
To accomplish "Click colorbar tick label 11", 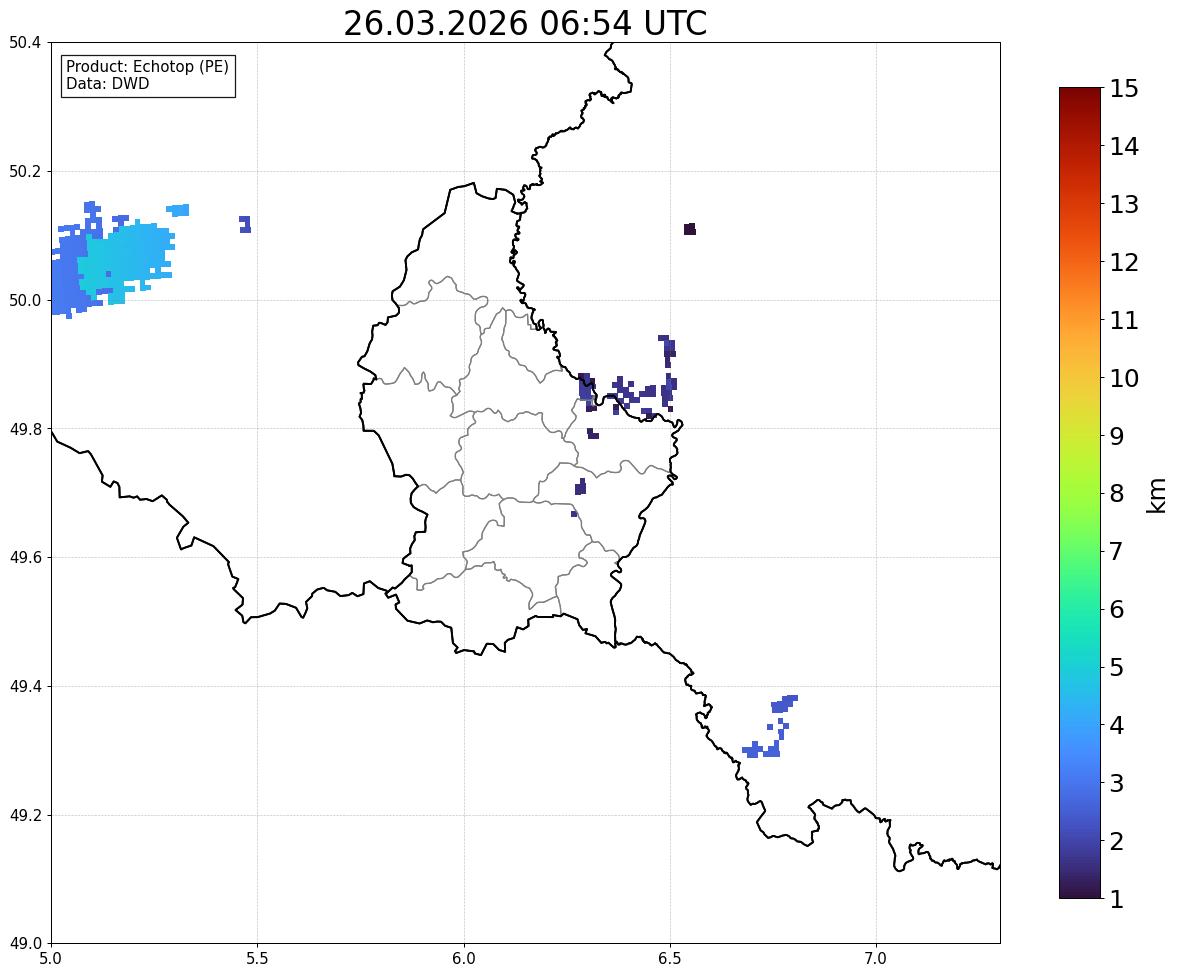I will (x=1124, y=320).
